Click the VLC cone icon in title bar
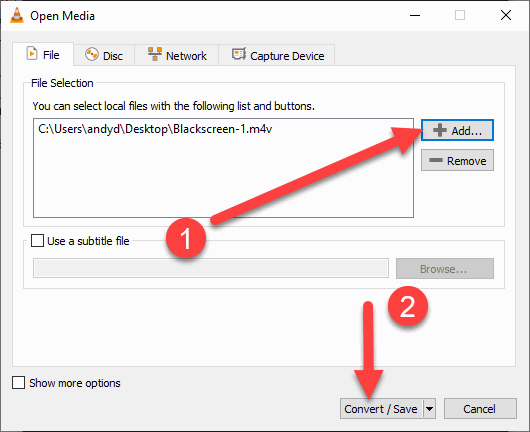Screen dimensions: 530x432 (17, 16)
